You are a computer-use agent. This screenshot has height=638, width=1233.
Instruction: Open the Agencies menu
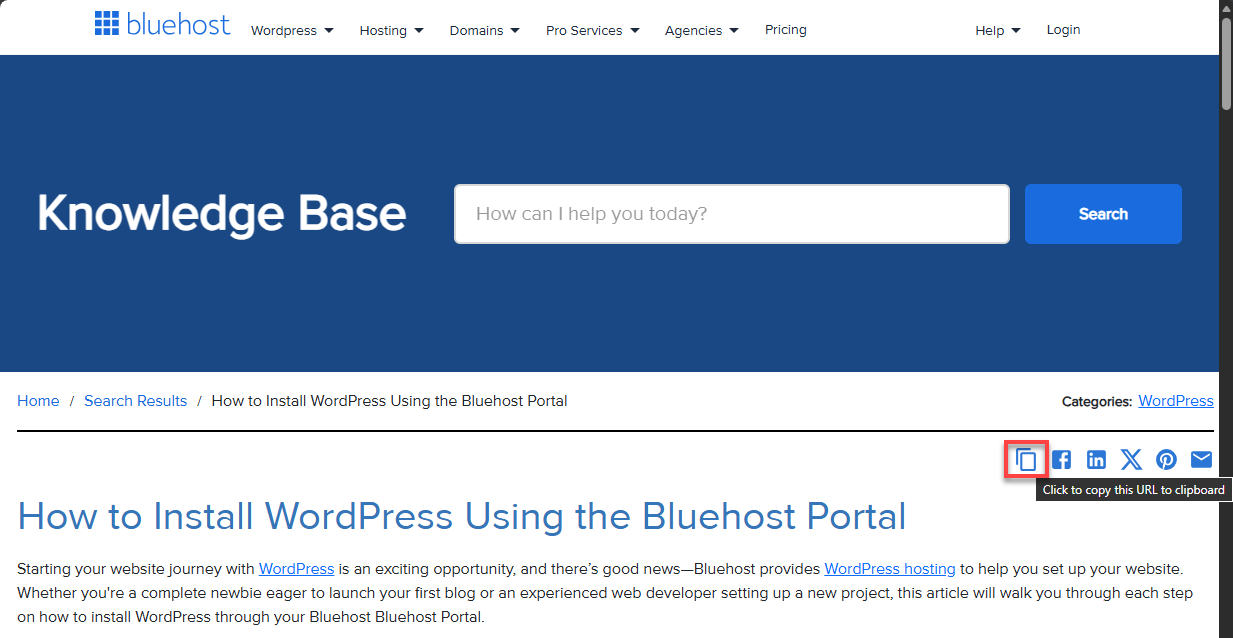tap(701, 30)
